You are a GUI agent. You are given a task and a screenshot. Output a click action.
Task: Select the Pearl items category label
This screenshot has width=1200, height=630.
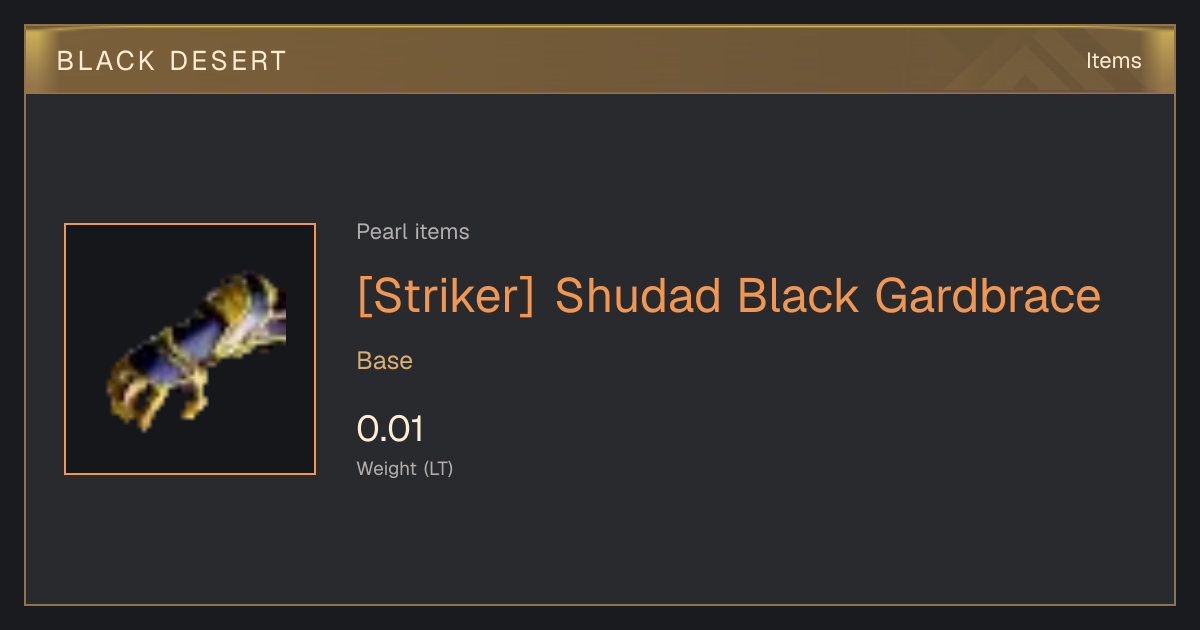413,232
